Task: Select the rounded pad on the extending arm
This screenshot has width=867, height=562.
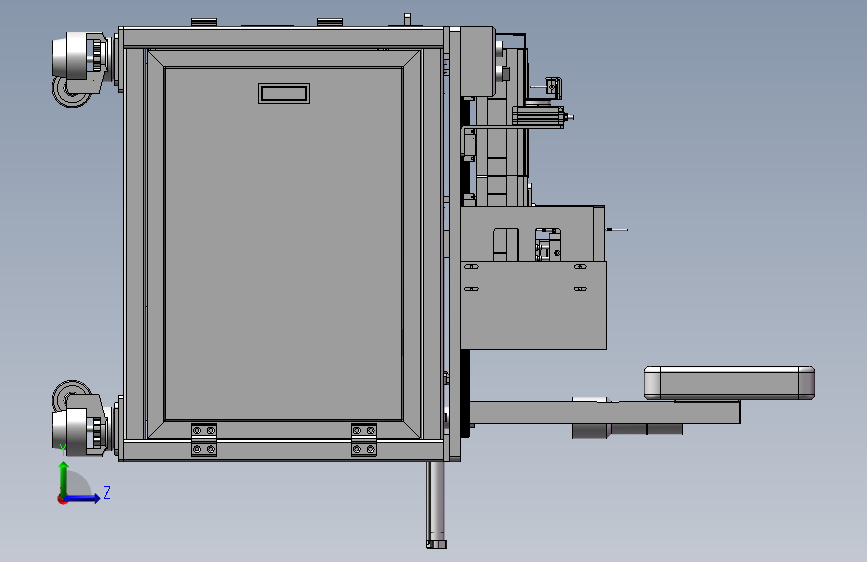Action: pos(729,382)
